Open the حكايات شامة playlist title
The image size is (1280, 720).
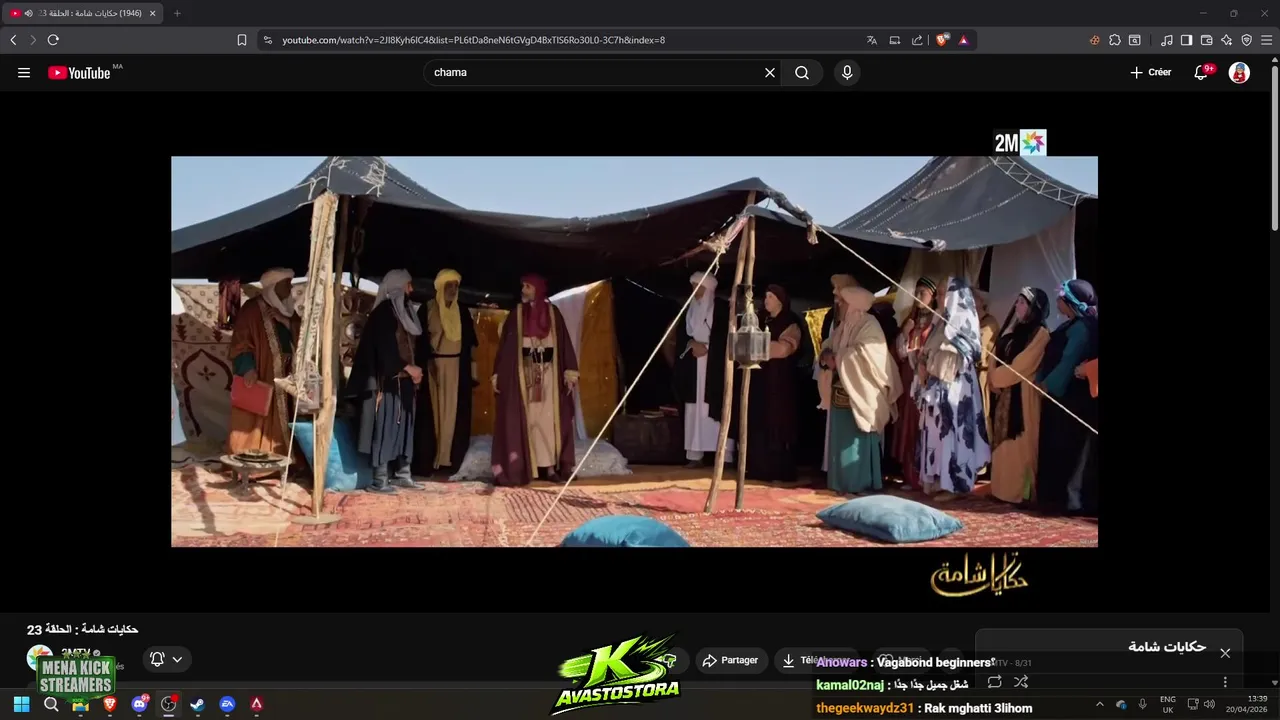pos(1167,647)
